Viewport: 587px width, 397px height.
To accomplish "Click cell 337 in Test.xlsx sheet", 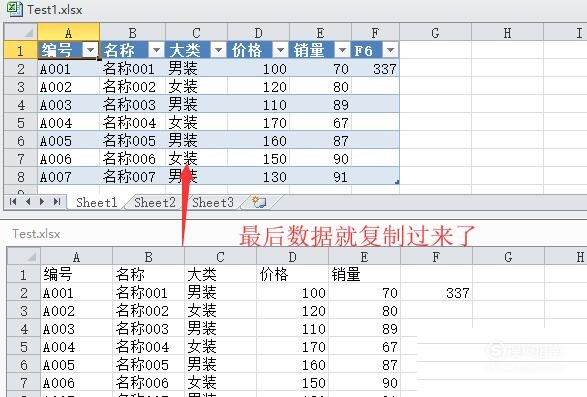I will pyautogui.click(x=436, y=293).
